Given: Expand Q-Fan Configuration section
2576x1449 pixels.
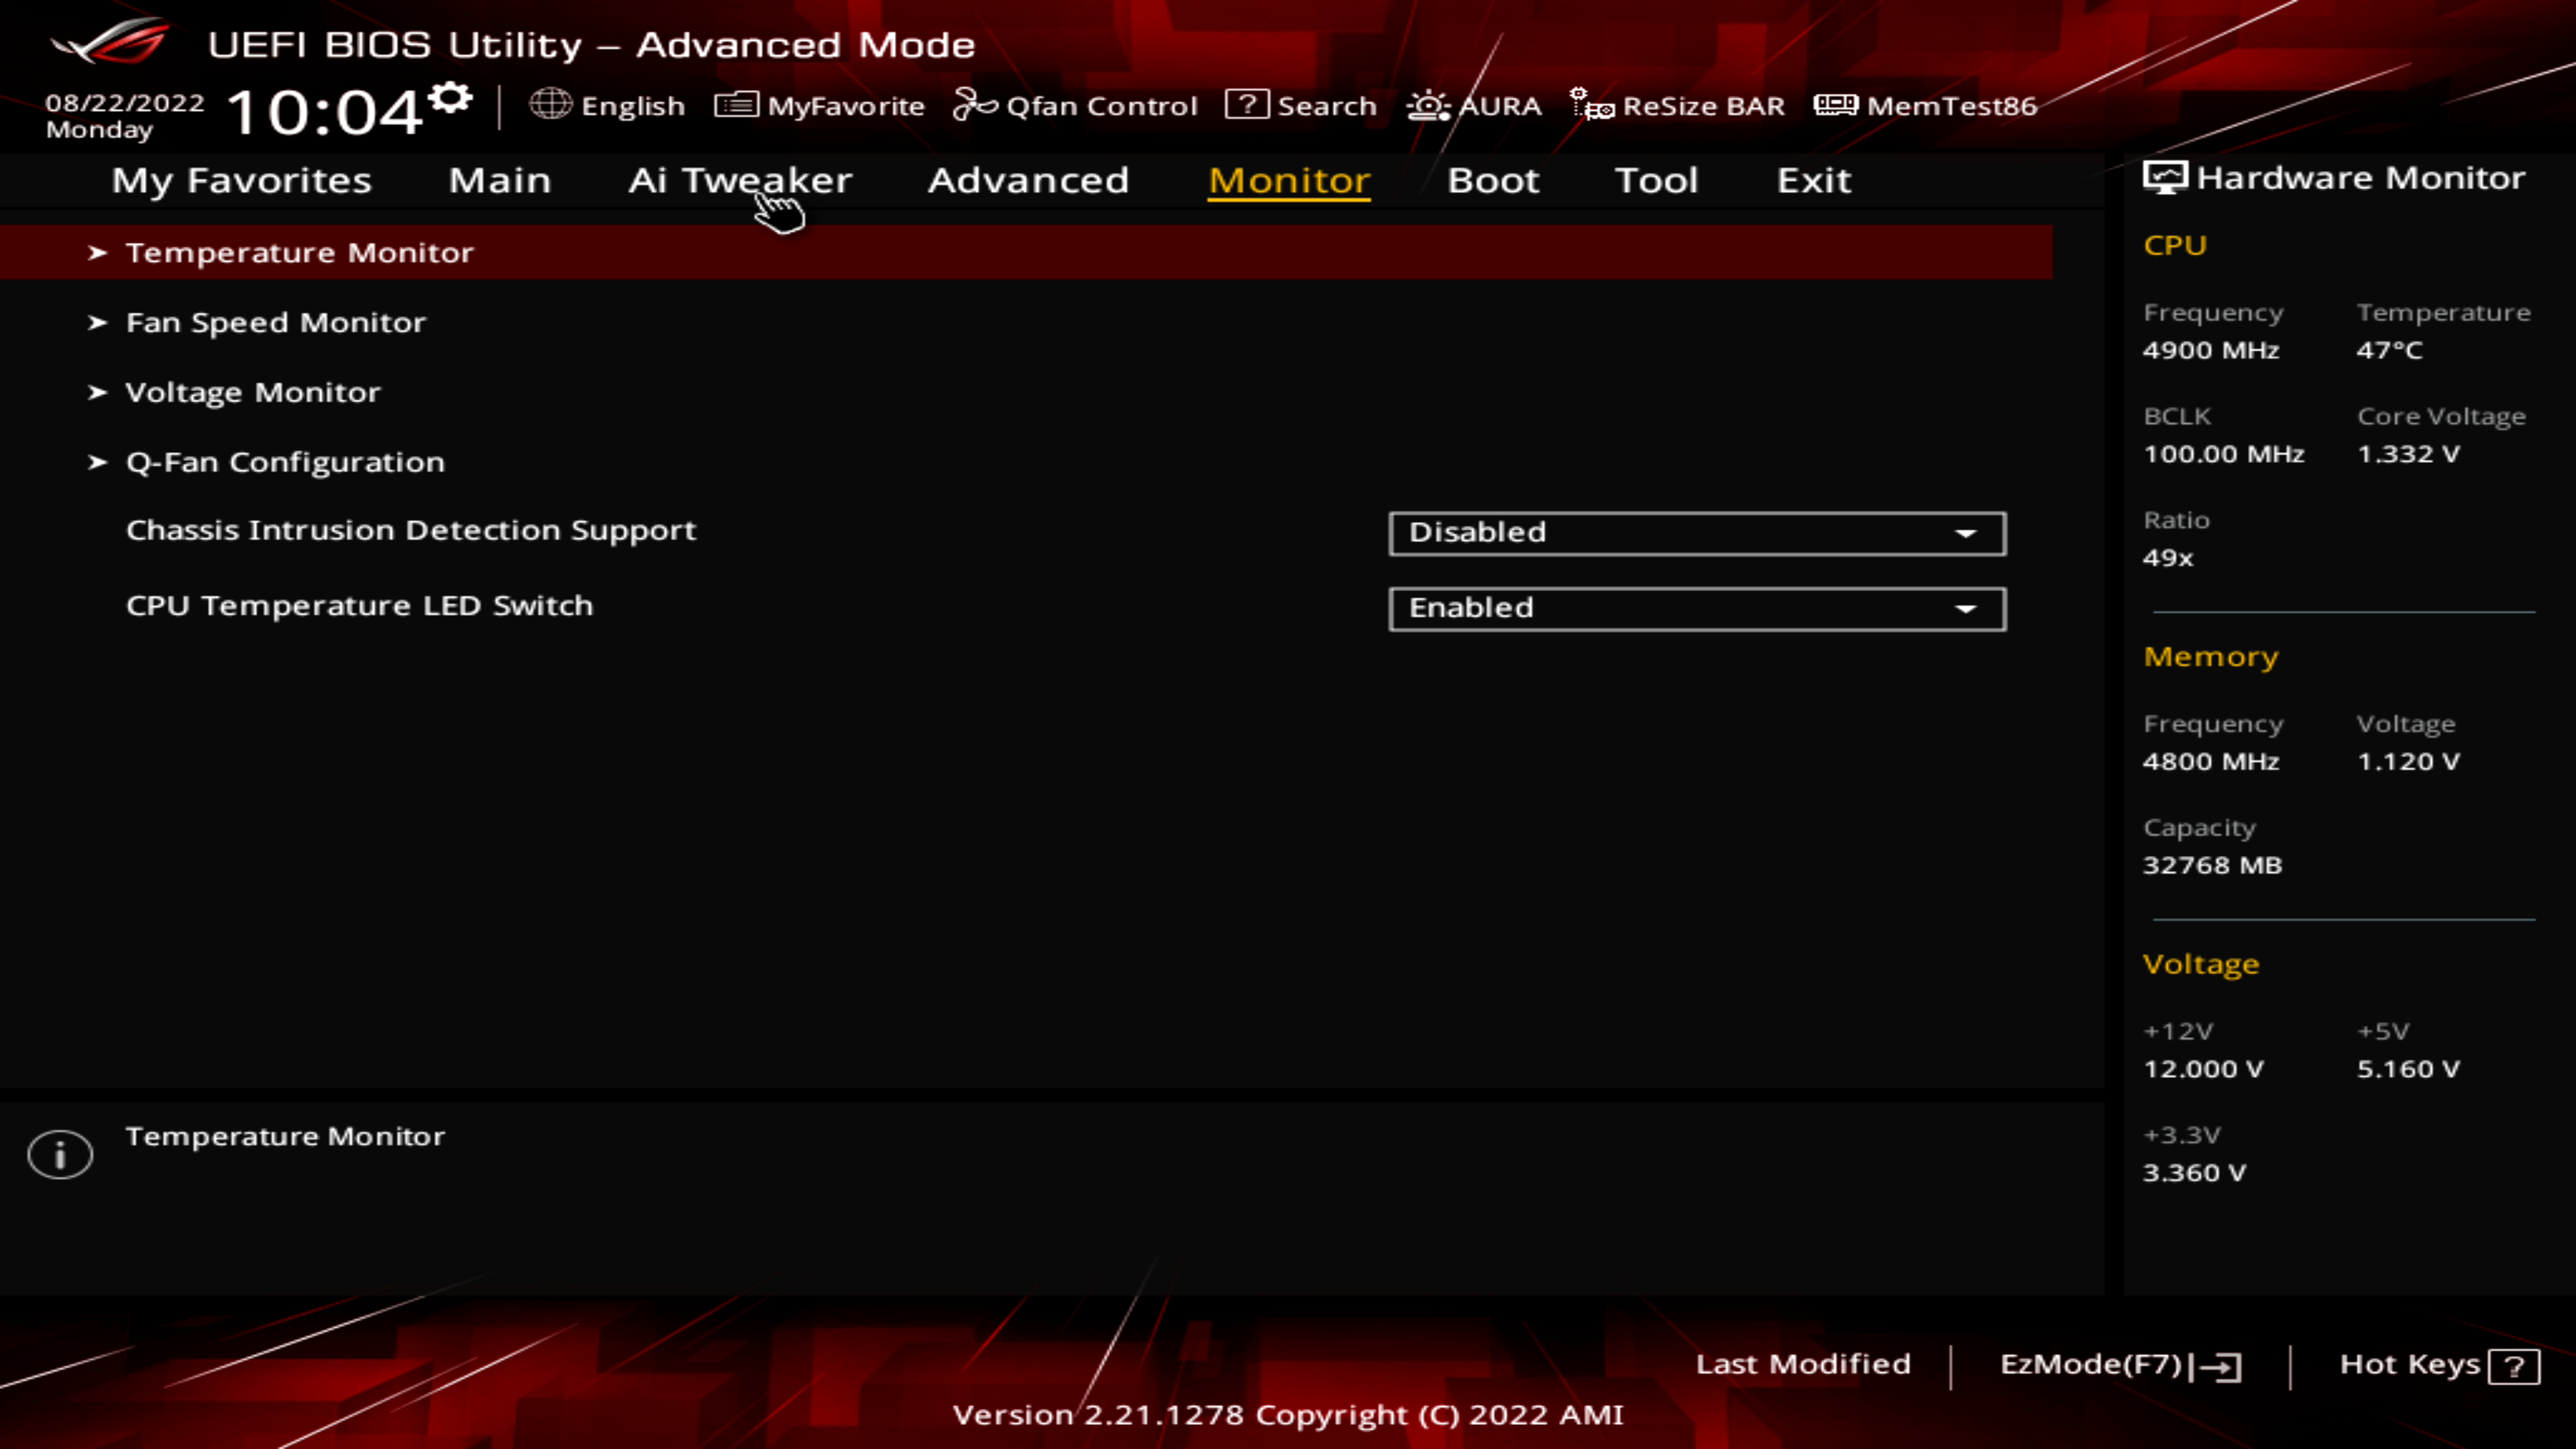Looking at the screenshot, I should (x=285, y=462).
